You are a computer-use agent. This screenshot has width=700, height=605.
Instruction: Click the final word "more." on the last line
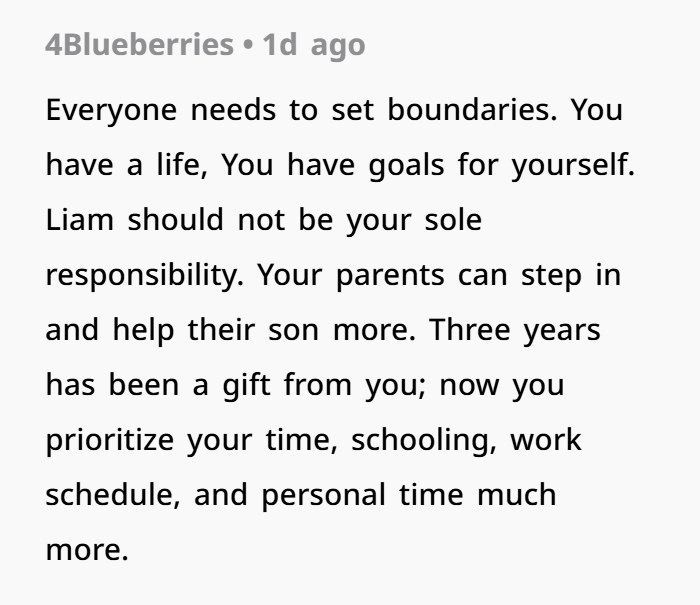[x=87, y=550]
